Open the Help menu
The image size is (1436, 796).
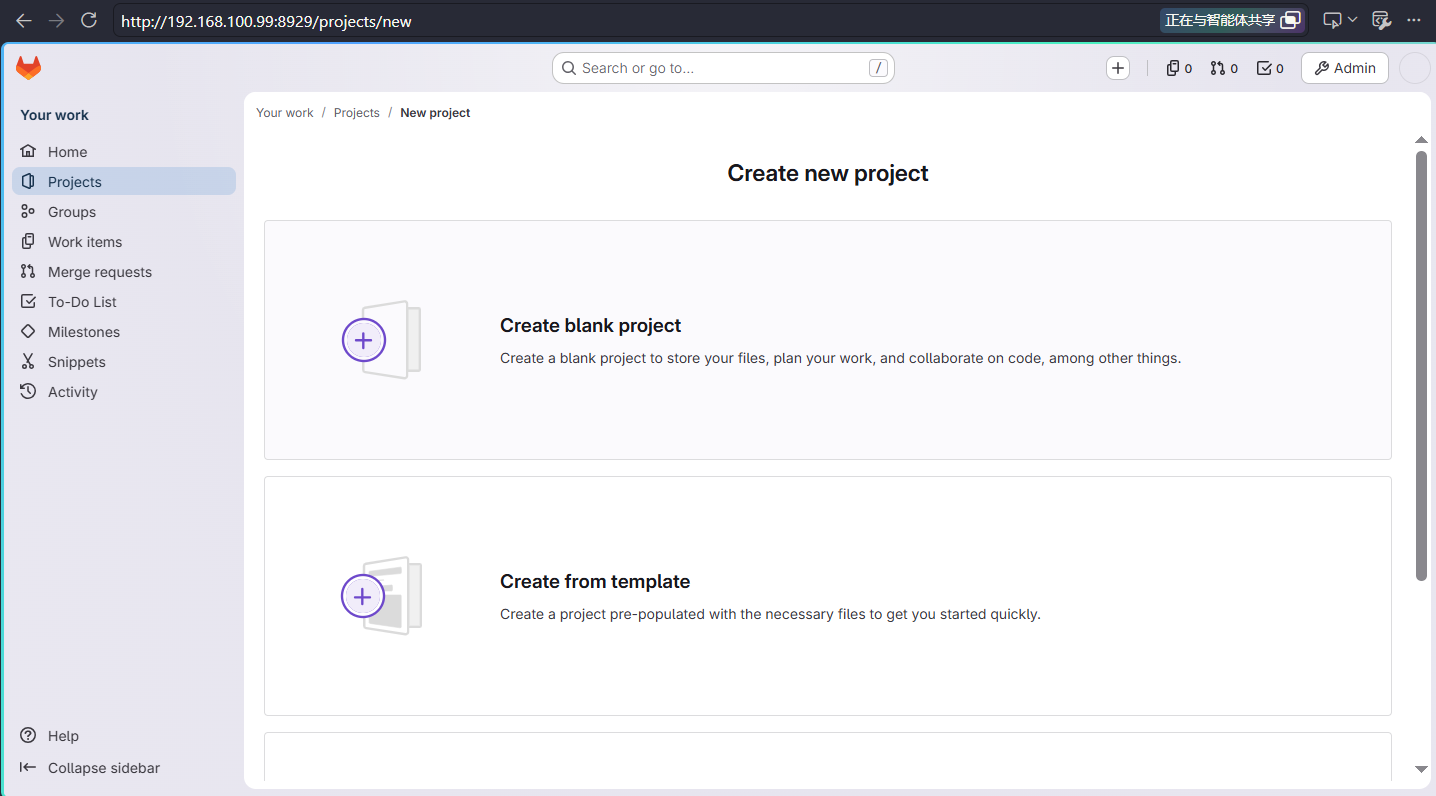(50, 736)
